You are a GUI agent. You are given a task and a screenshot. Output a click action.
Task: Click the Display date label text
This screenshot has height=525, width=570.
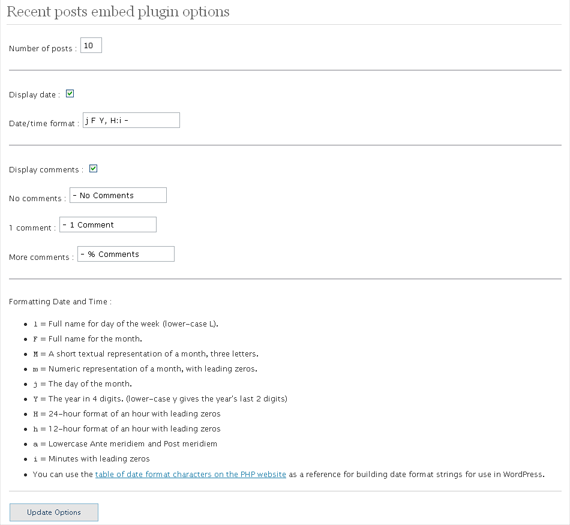pyautogui.click(x=34, y=95)
